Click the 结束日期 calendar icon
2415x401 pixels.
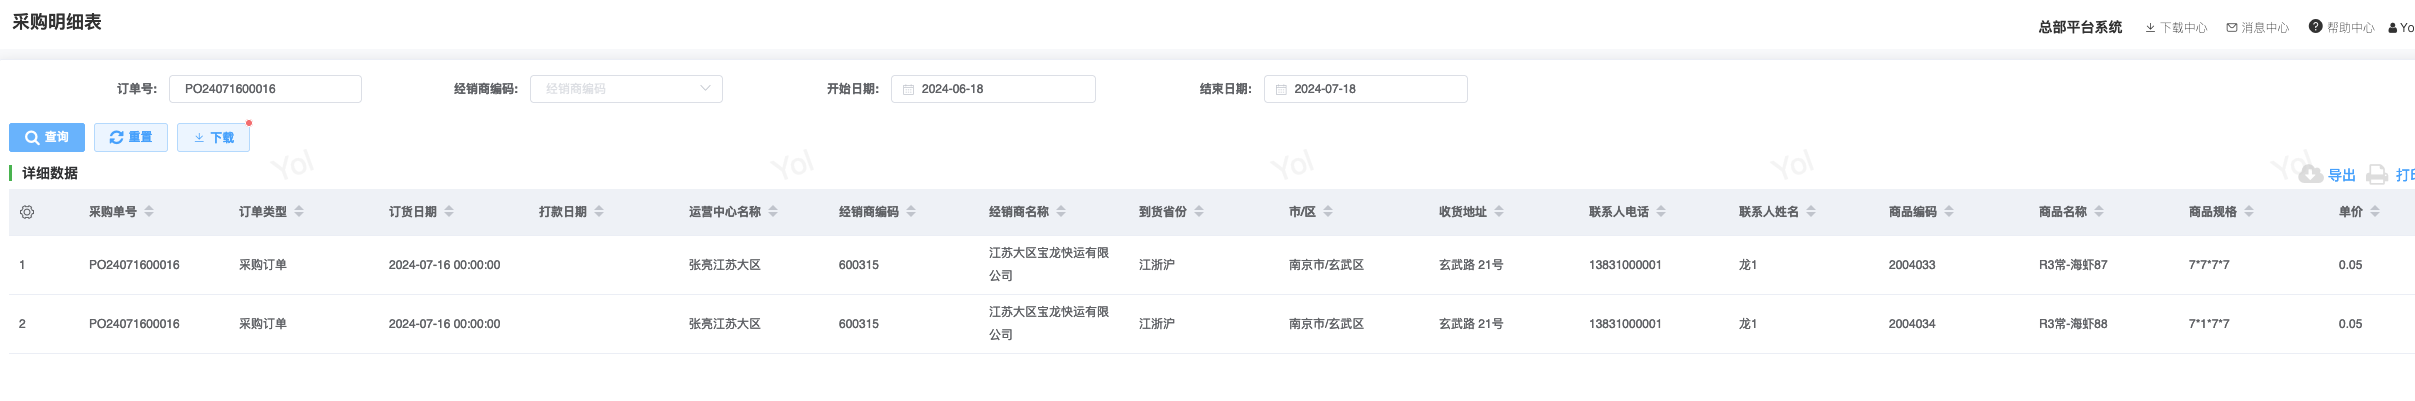tap(1281, 89)
